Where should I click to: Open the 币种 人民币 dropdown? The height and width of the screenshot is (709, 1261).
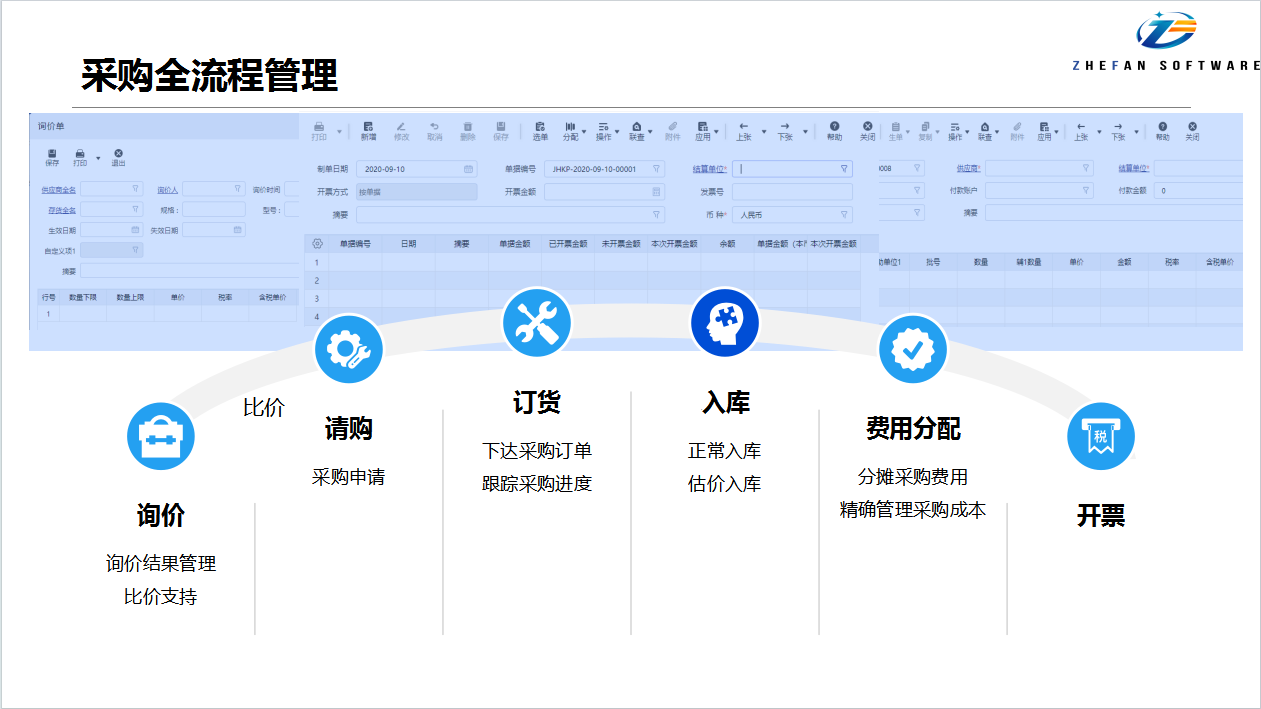tap(791, 214)
